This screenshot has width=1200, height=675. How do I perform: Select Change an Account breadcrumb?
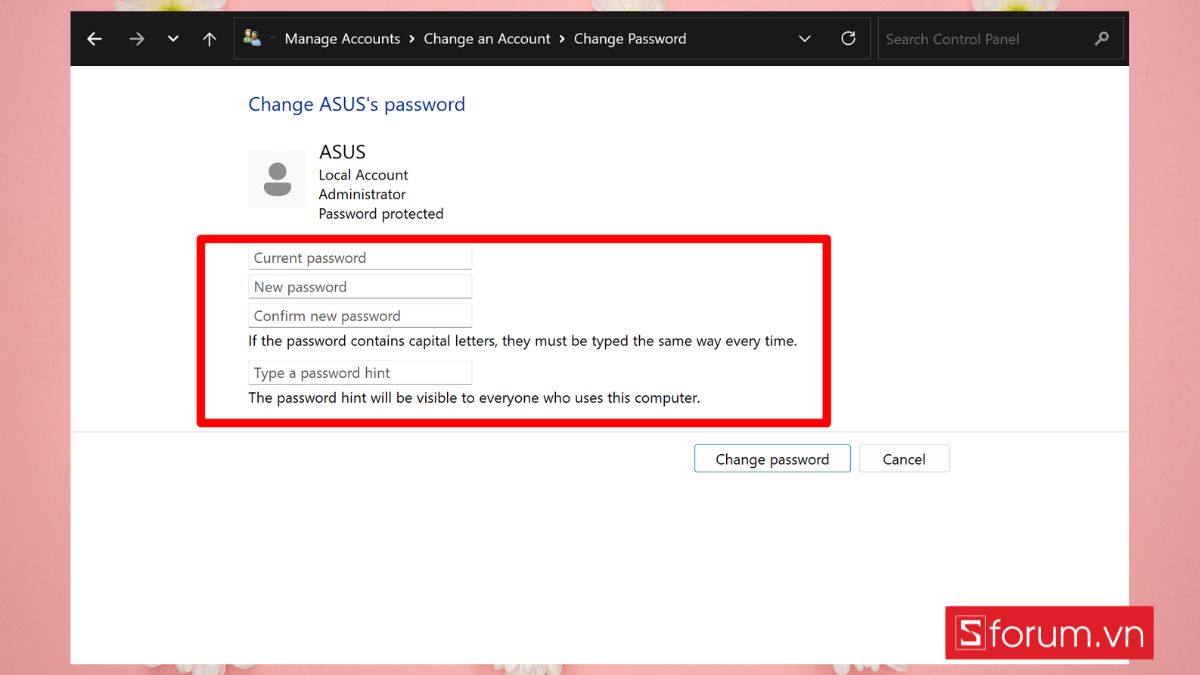(x=487, y=39)
